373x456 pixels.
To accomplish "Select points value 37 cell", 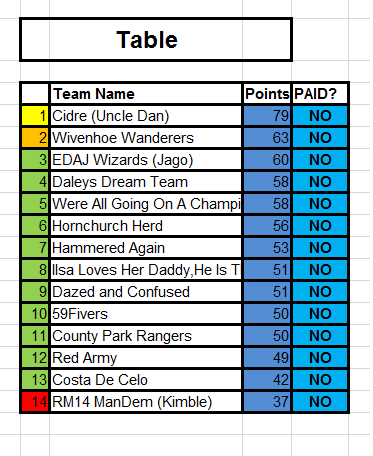I will tap(267, 402).
